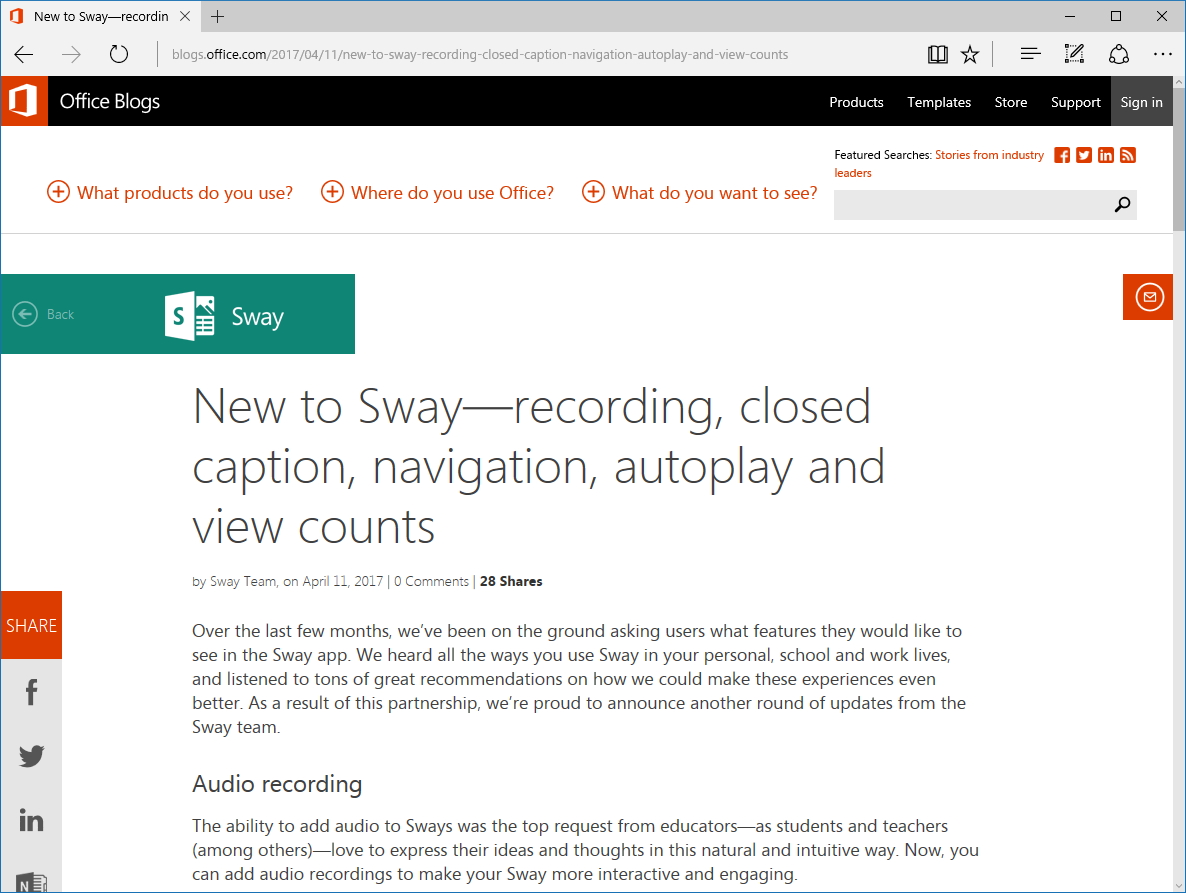Click the address bar URL
This screenshot has height=893, width=1186.
click(480, 54)
